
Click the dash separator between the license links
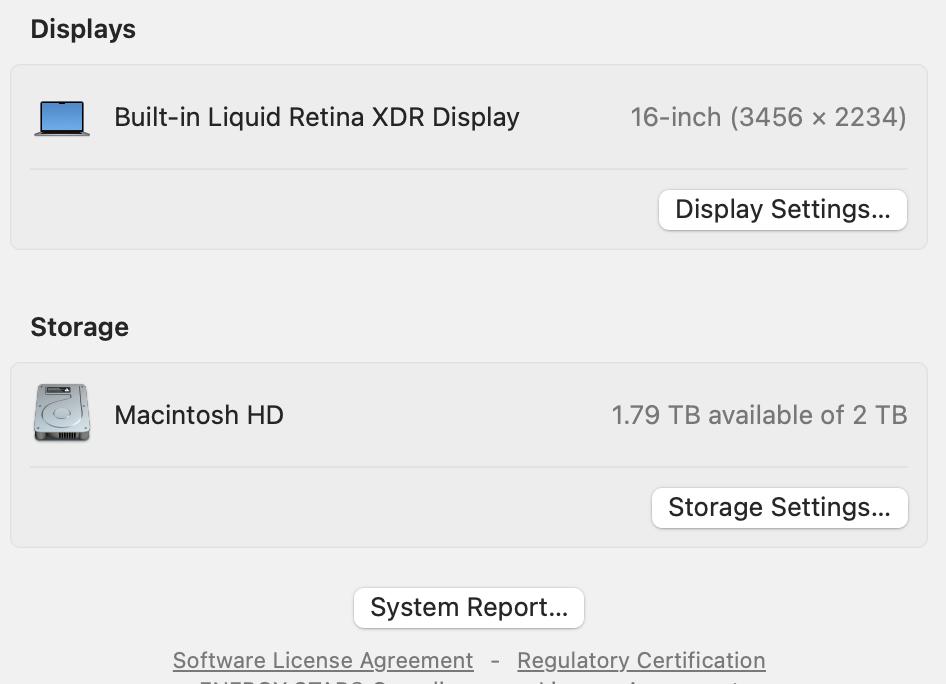point(495,661)
